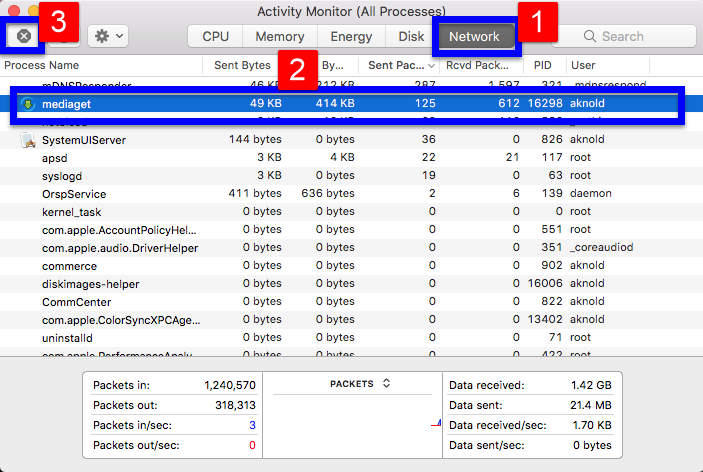Sort processes by User column
Screen dimensions: 703x472
click(x=583, y=65)
